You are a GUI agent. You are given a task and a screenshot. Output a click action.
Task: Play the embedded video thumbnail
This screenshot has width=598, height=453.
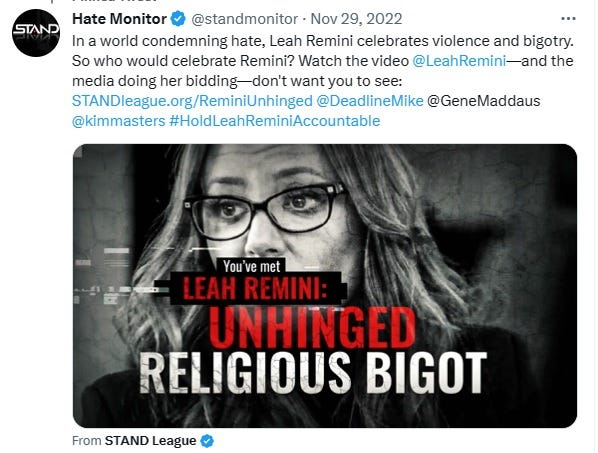click(325, 286)
